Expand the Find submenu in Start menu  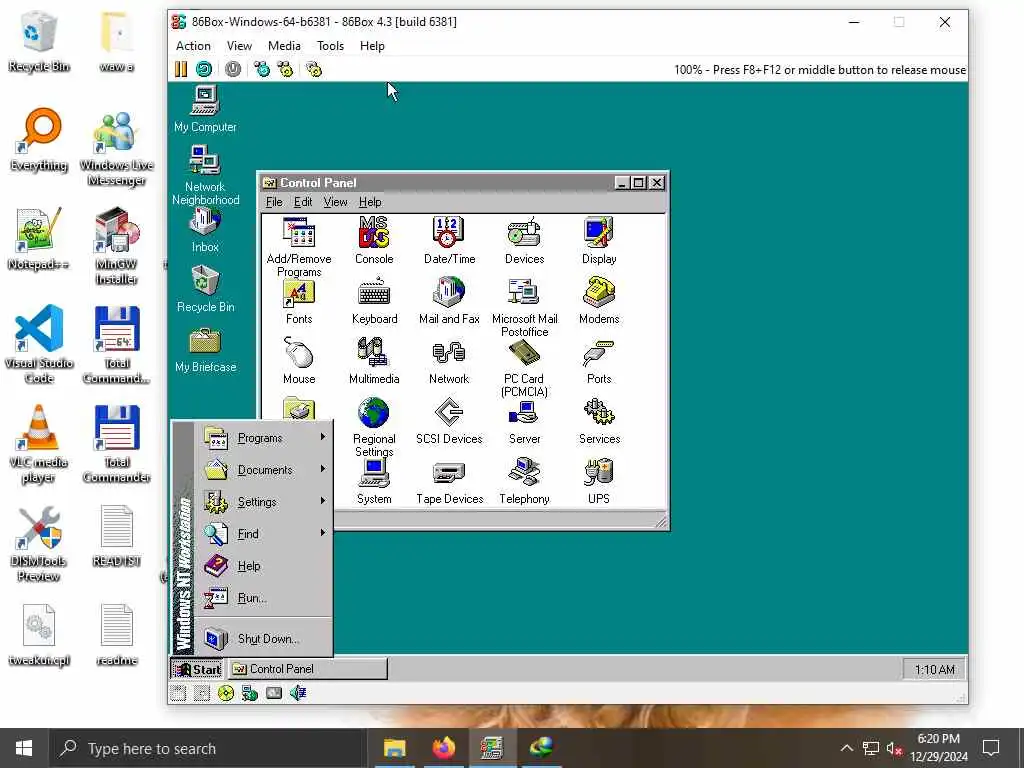point(264,534)
